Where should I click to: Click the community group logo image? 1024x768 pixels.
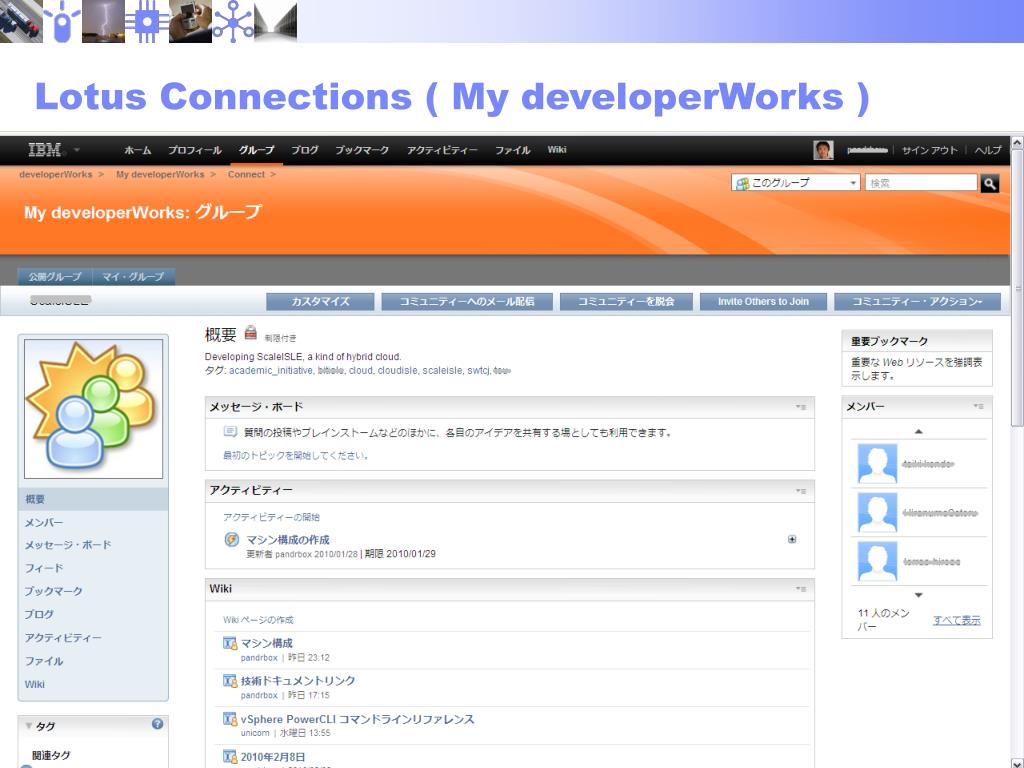coord(93,409)
